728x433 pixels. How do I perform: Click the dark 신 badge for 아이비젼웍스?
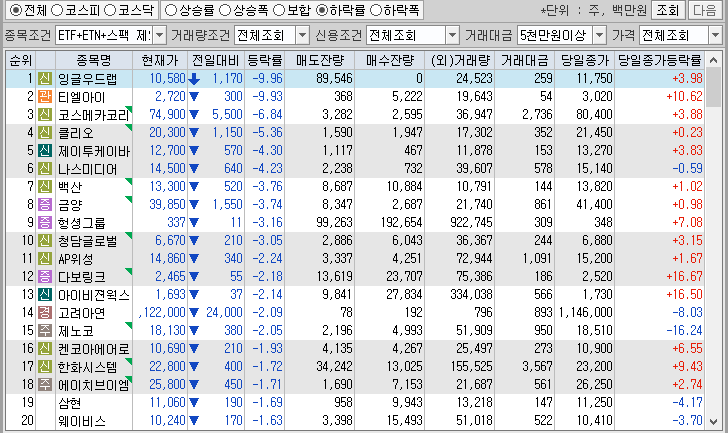[45, 295]
